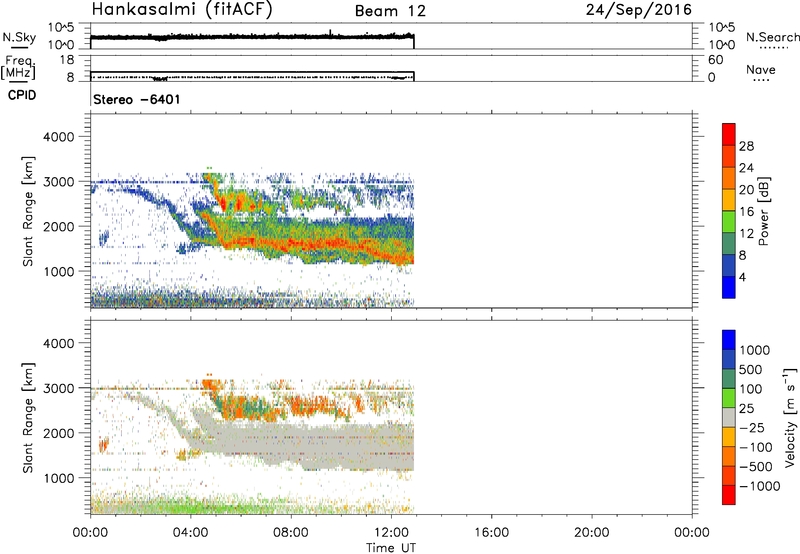800x554 pixels.
Task: Pick the bottom blue segment of Power colorbar
Action: coord(729,287)
